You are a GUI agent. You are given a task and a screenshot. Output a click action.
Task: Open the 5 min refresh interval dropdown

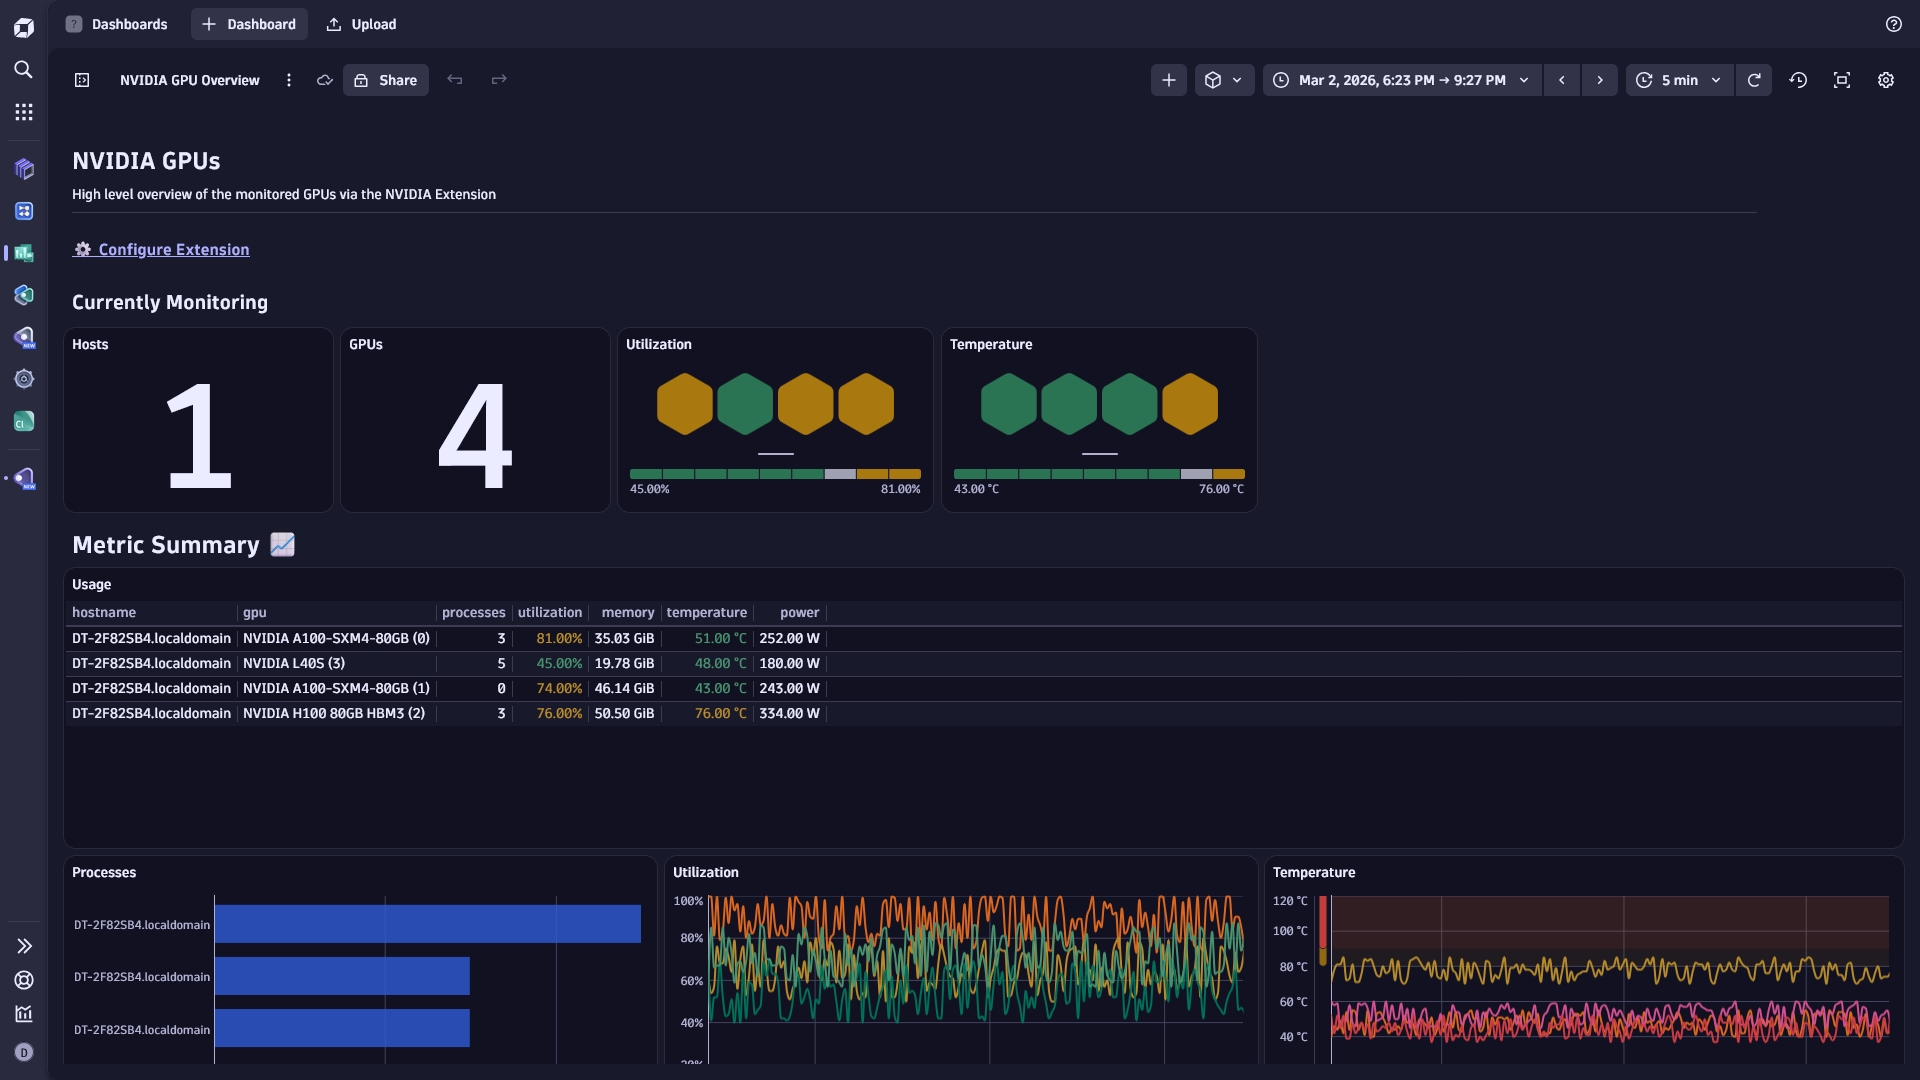click(x=1679, y=80)
